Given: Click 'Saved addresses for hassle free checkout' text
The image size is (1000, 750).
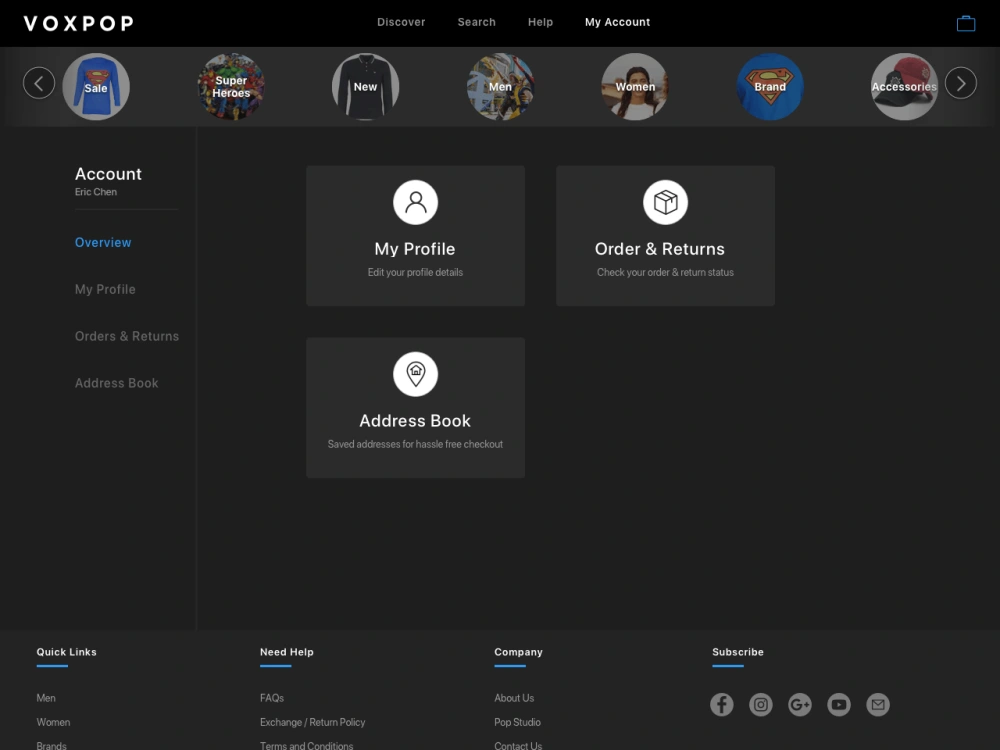Looking at the screenshot, I should pos(415,445).
